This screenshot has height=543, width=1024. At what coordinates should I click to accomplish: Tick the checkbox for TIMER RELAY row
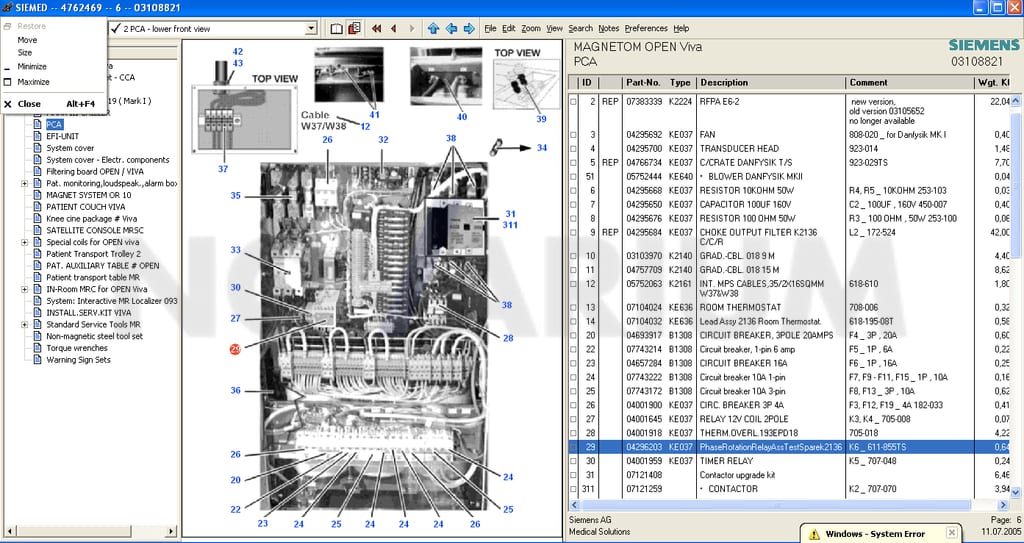click(573, 461)
